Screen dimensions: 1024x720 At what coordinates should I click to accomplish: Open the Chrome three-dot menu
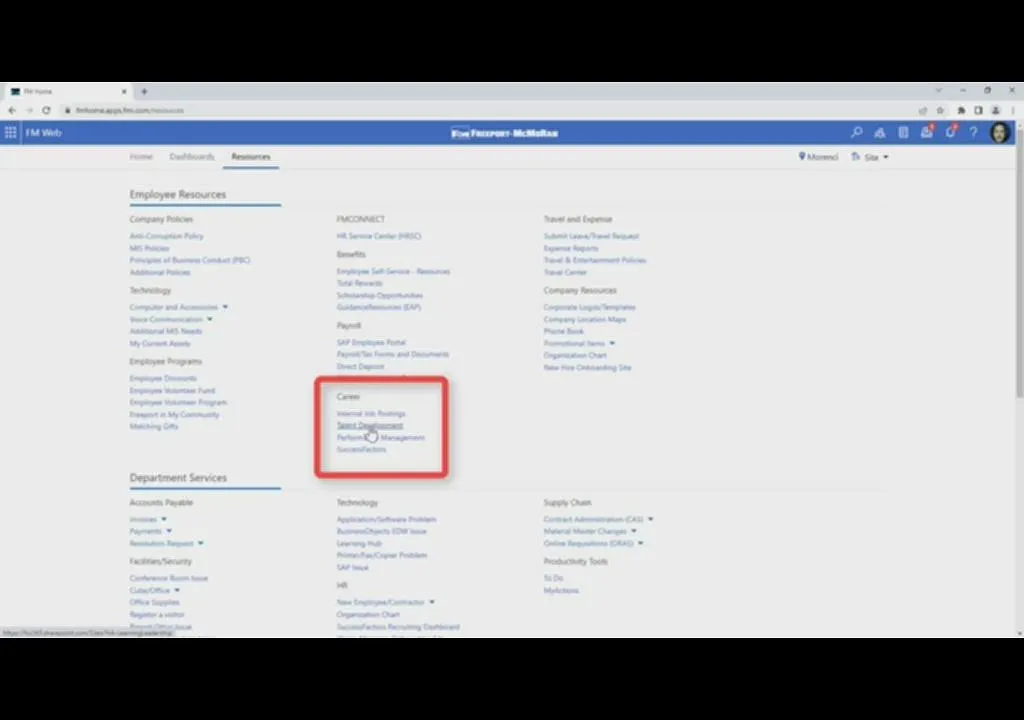tap(1013, 110)
